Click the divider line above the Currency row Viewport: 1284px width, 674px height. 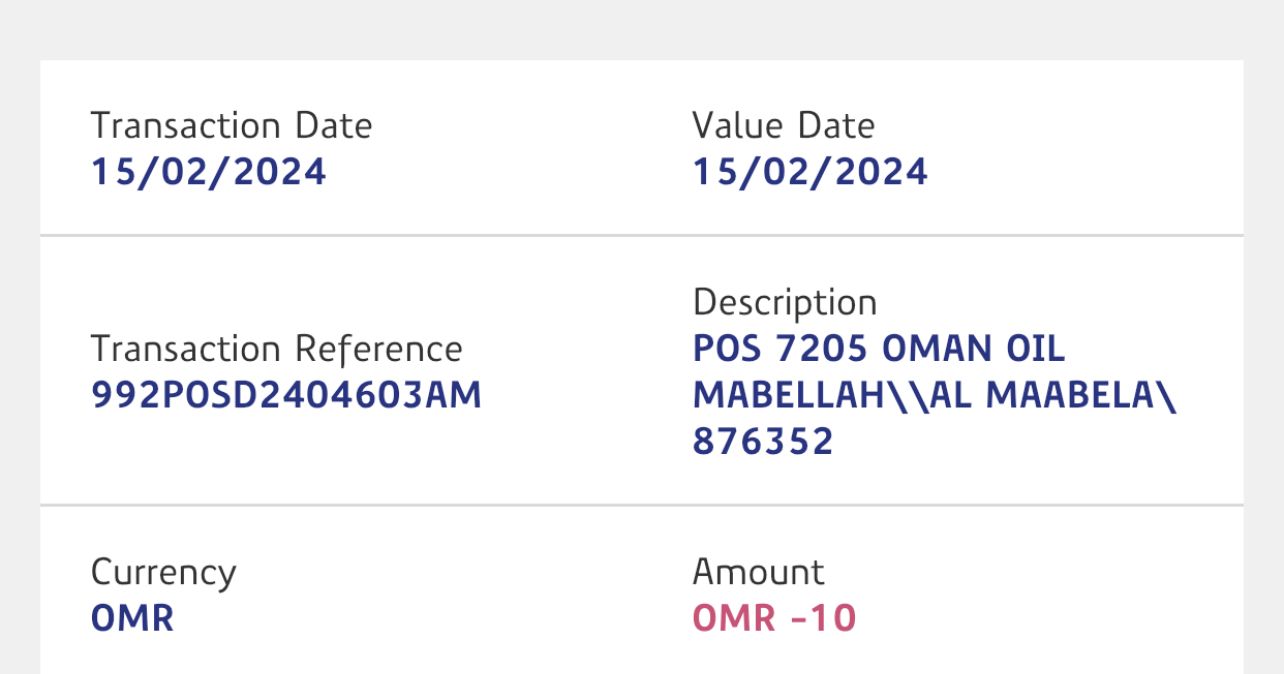click(x=641, y=505)
